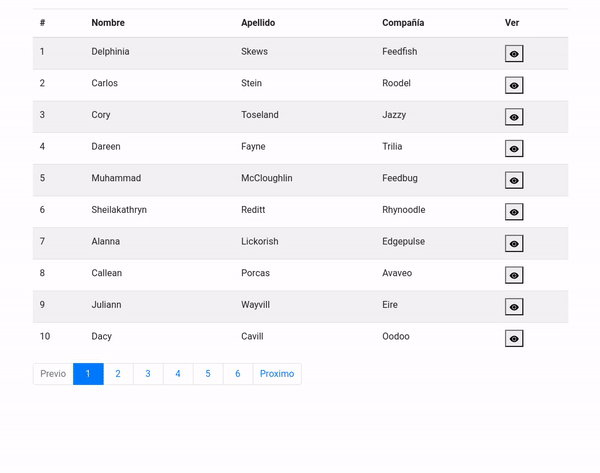600x473 pixels.
Task: Click the surname cell Cavill
Action: pos(252,336)
